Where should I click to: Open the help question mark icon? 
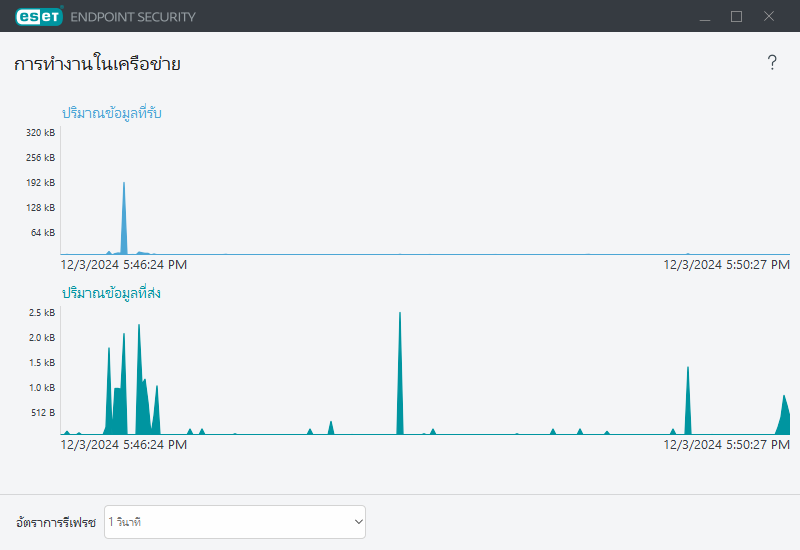[772, 63]
